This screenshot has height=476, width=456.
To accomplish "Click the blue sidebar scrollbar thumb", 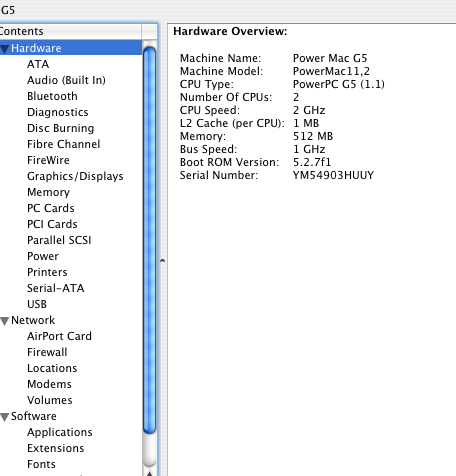I will (149, 240).
